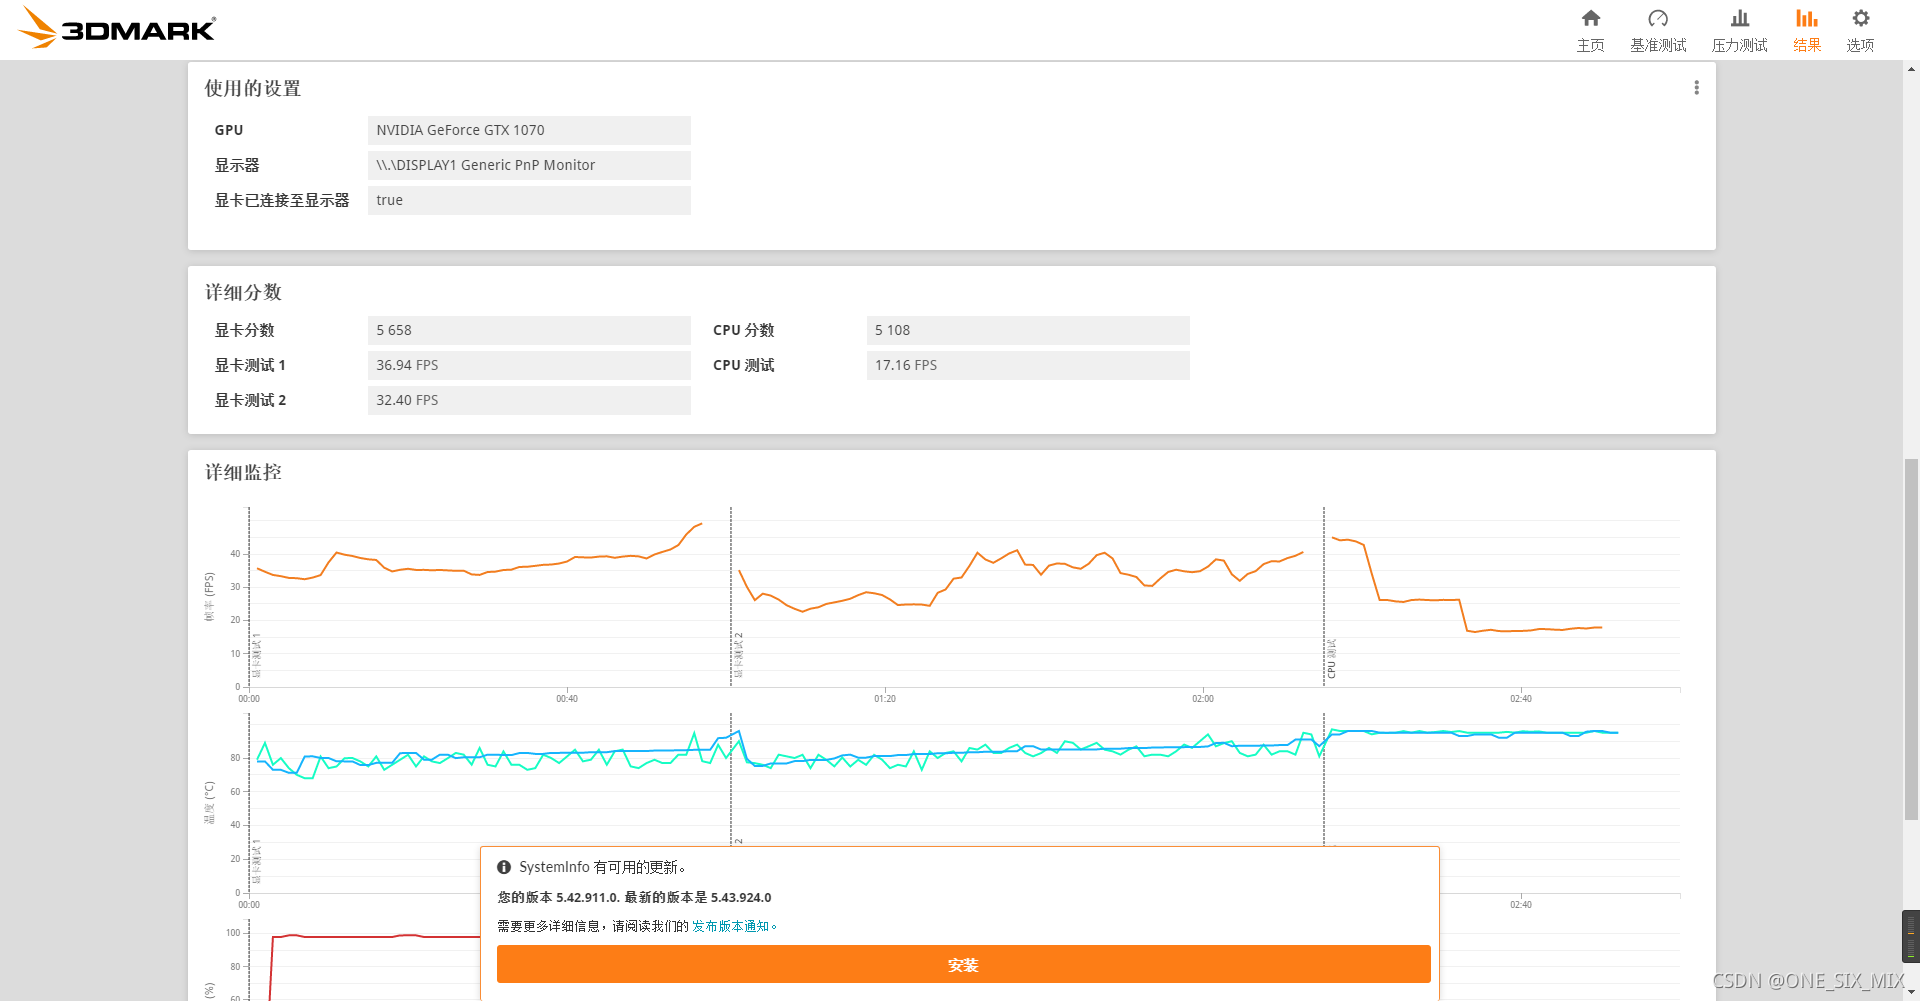Click the 17.16 FPS value
This screenshot has width=1920, height=1001.
point(1028,365)
